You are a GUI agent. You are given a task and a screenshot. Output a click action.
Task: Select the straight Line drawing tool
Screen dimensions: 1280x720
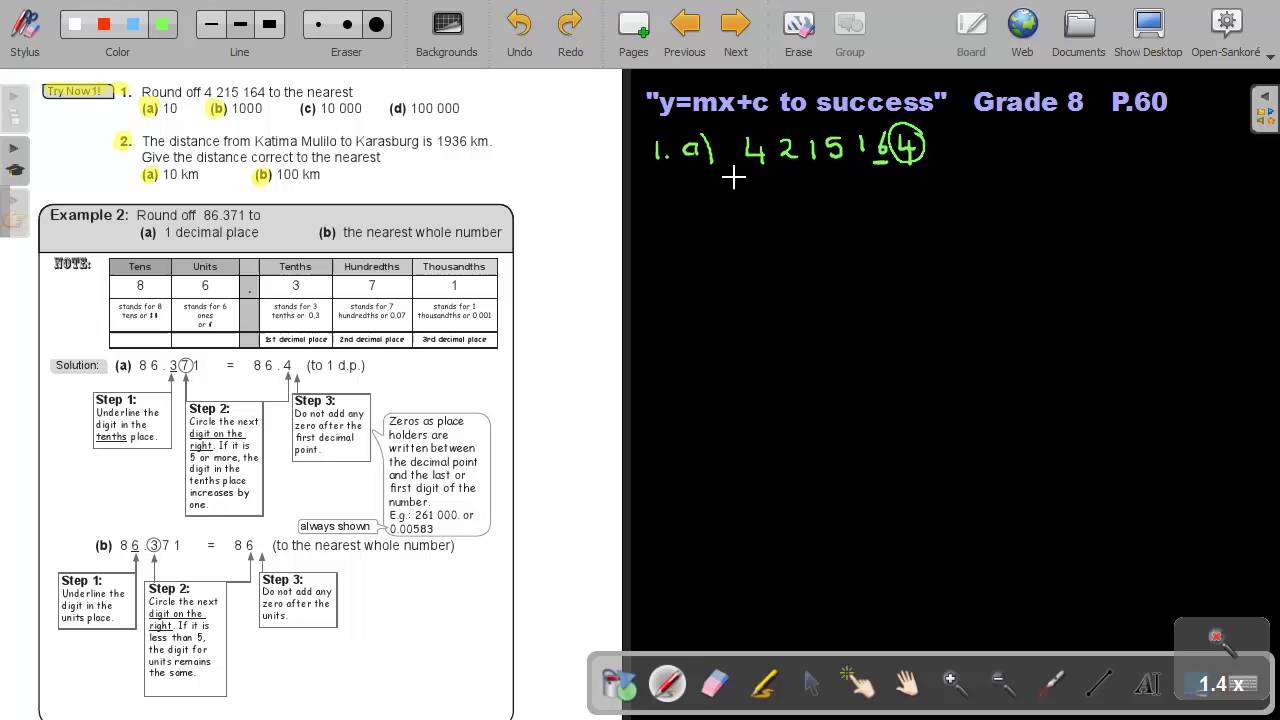(1099, 684)
